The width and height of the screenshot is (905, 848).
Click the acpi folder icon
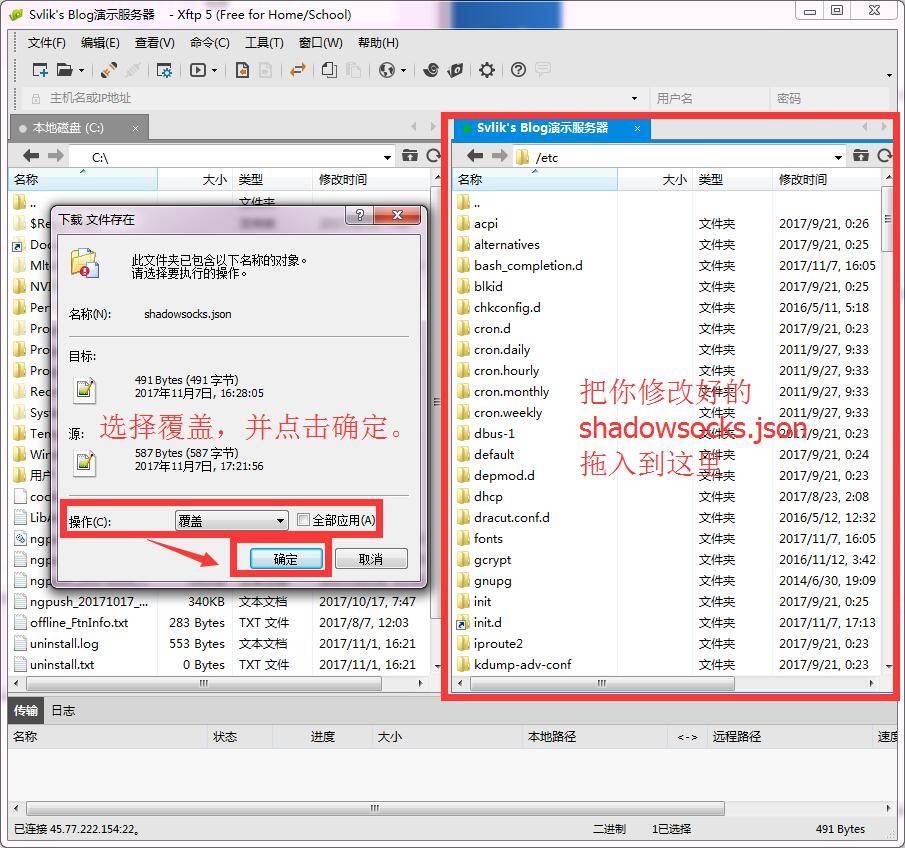[x=463, y=223]
